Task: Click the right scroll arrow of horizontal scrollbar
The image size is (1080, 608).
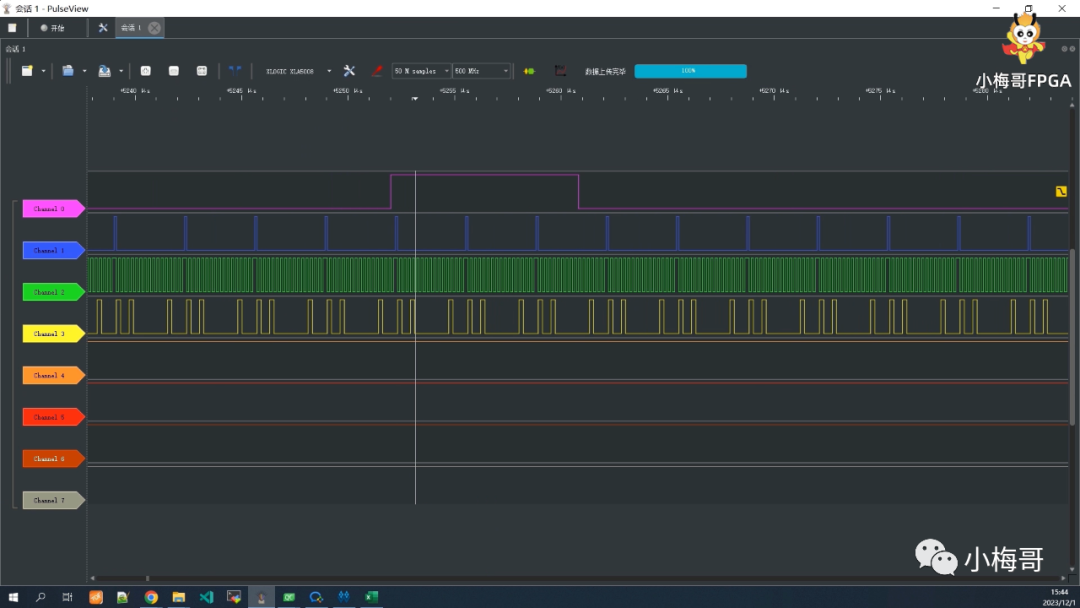Action: pyautogui.click(x=1063, y=578)
